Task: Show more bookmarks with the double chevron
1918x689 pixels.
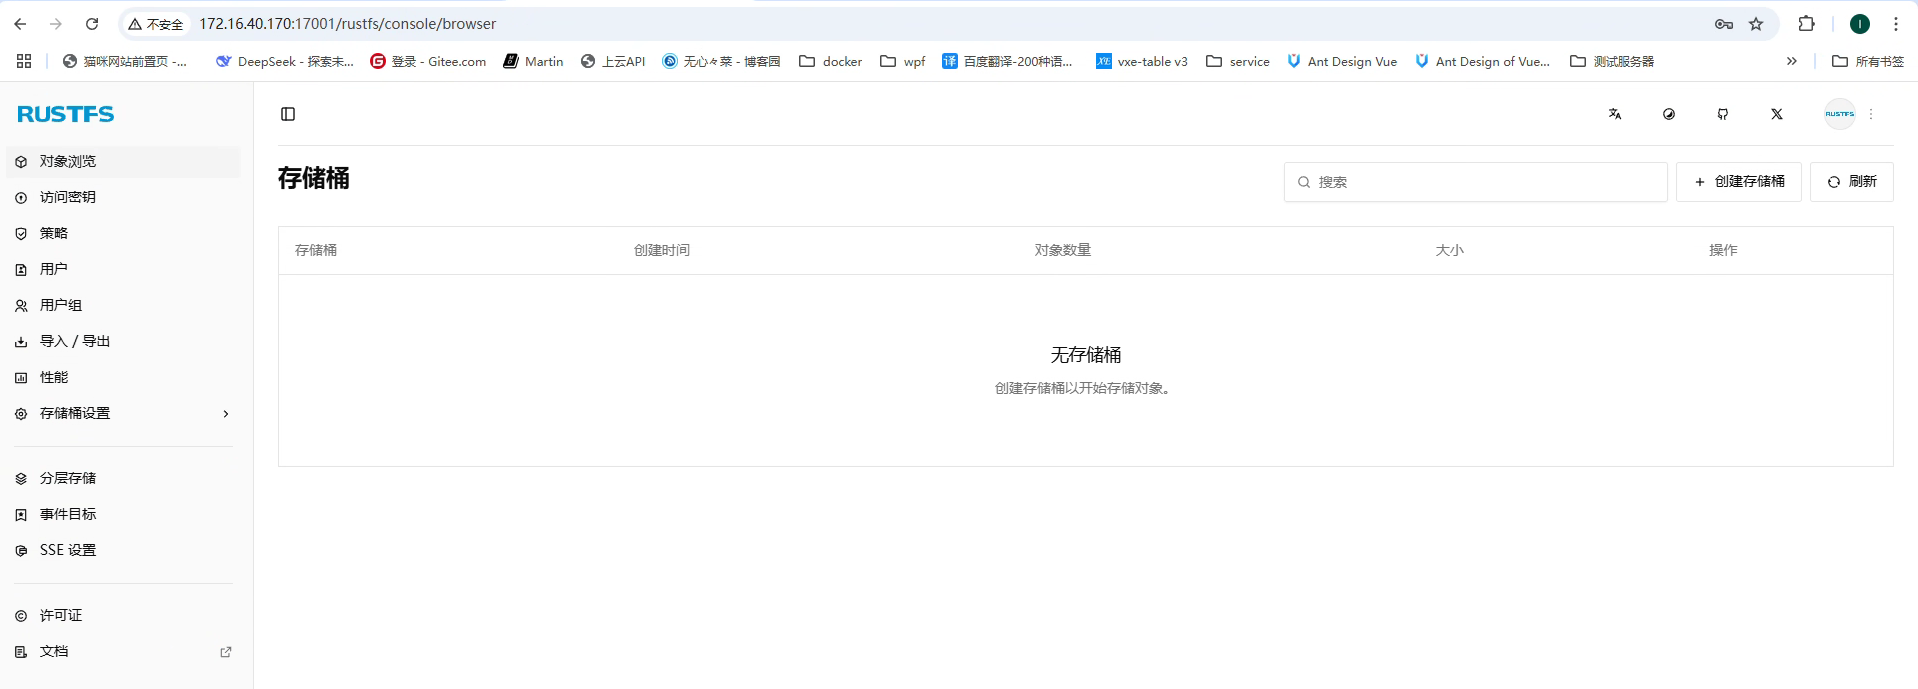Action: 1792,61
